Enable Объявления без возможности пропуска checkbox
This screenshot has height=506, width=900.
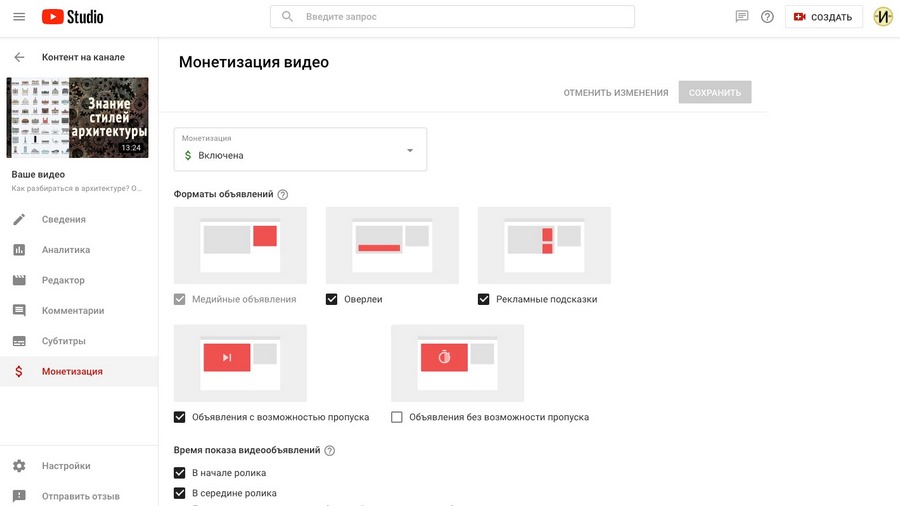coord(397,417)
